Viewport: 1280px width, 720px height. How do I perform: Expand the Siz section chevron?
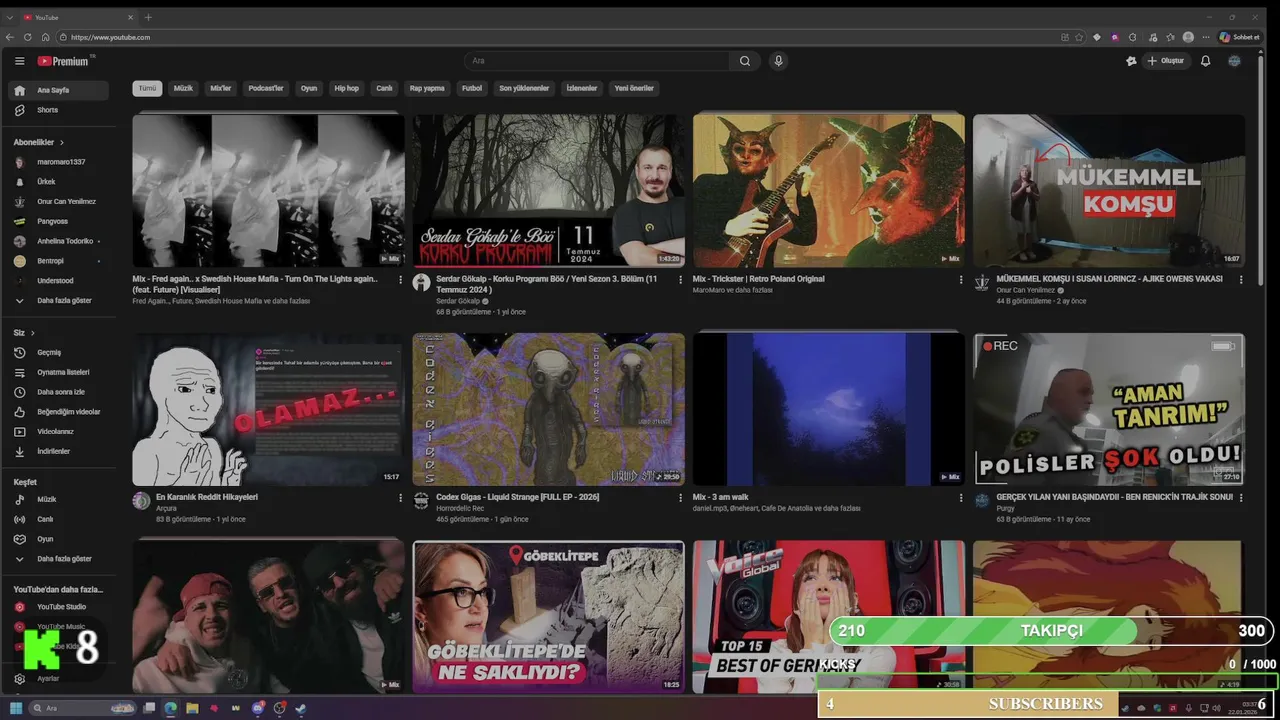click(x=32, y=332)
